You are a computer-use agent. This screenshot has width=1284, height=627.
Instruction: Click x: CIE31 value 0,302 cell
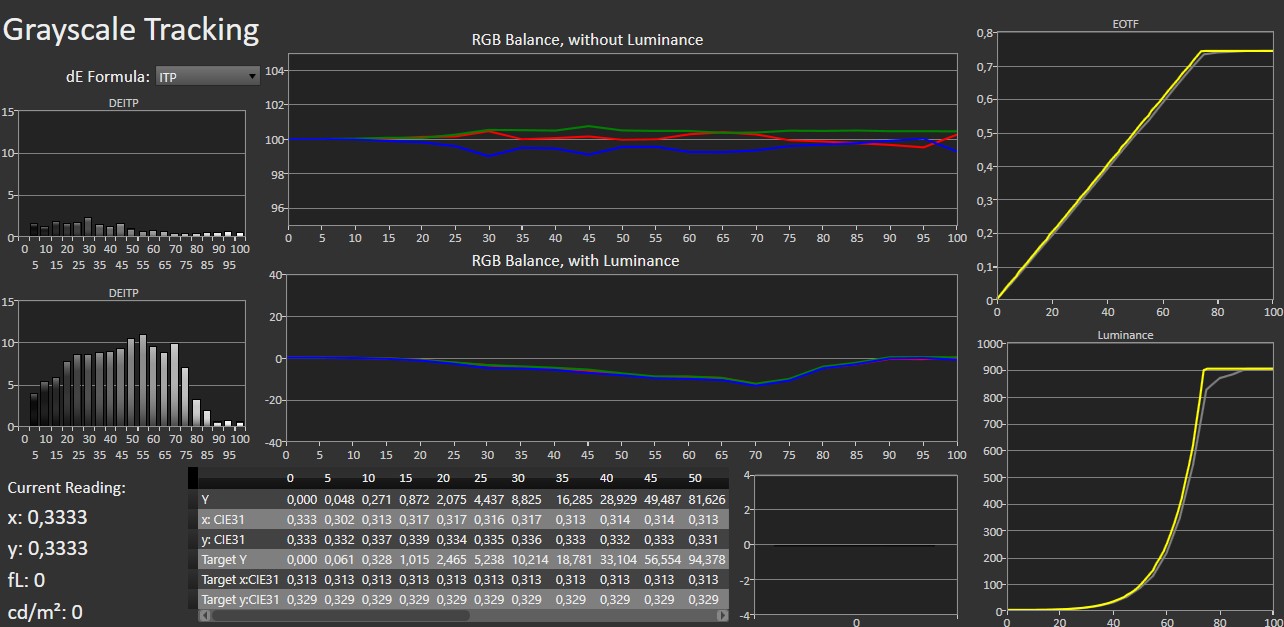pos(339,519)
